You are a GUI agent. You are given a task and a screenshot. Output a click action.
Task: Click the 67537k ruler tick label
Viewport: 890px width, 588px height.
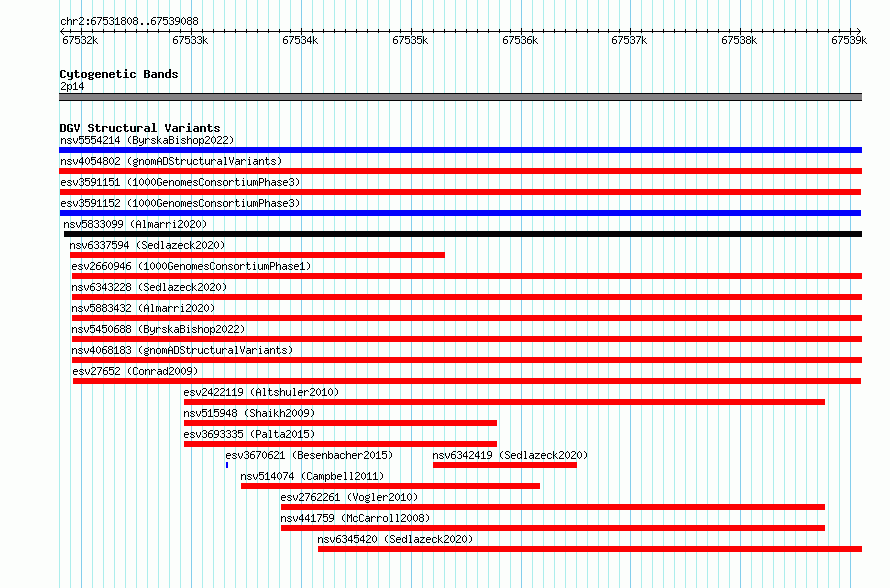[629, 40]
